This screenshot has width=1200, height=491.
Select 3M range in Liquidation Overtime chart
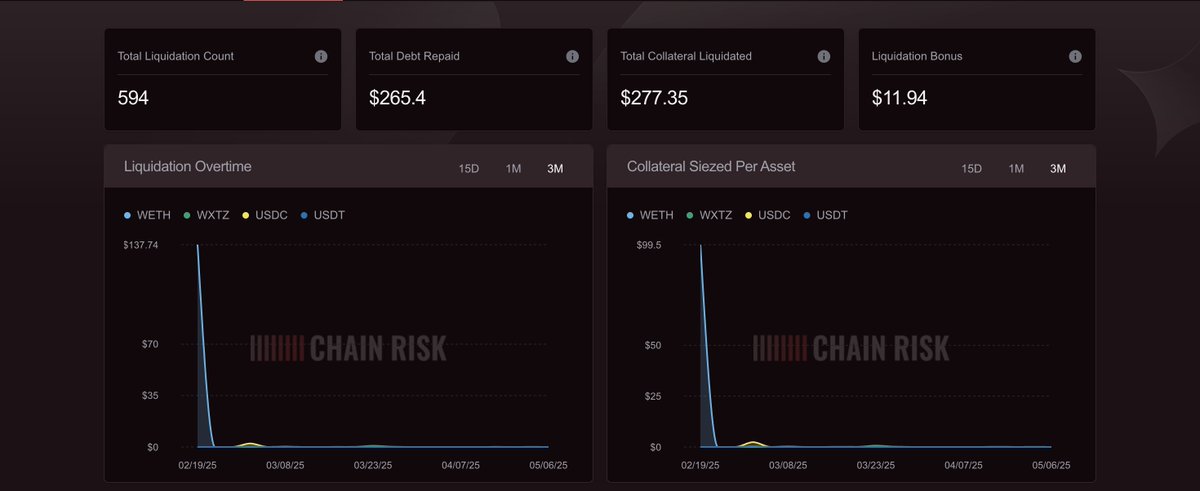click(555, 168)
